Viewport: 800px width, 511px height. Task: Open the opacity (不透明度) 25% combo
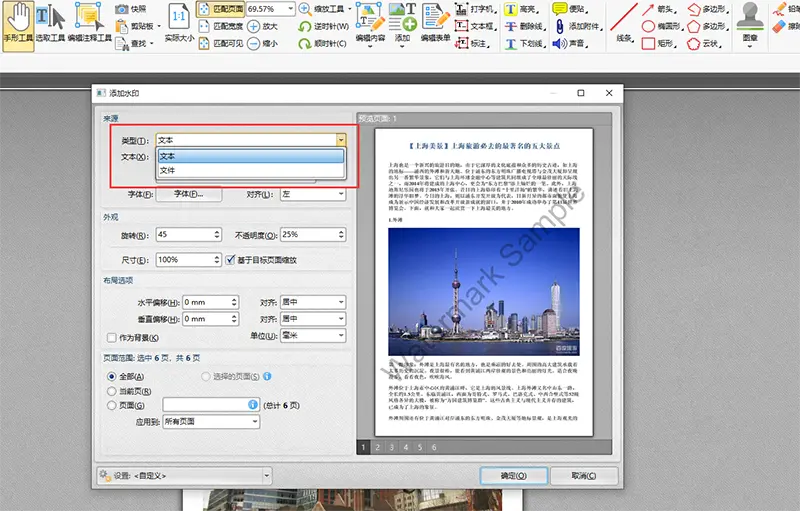coord(313,235)
